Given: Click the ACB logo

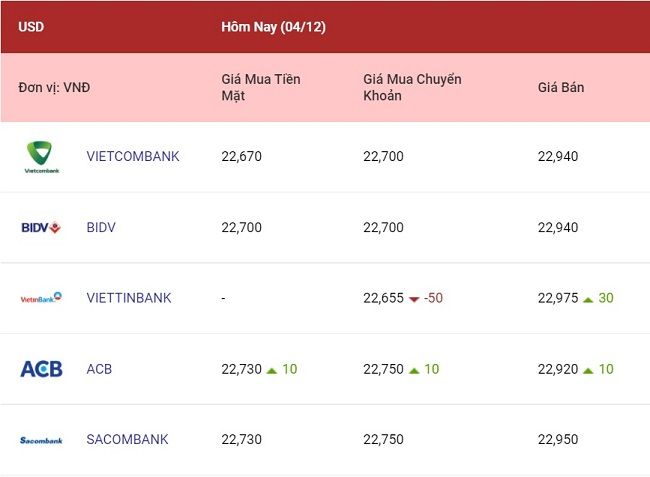Looking at the screenshot, I should [x=41, y=369].
